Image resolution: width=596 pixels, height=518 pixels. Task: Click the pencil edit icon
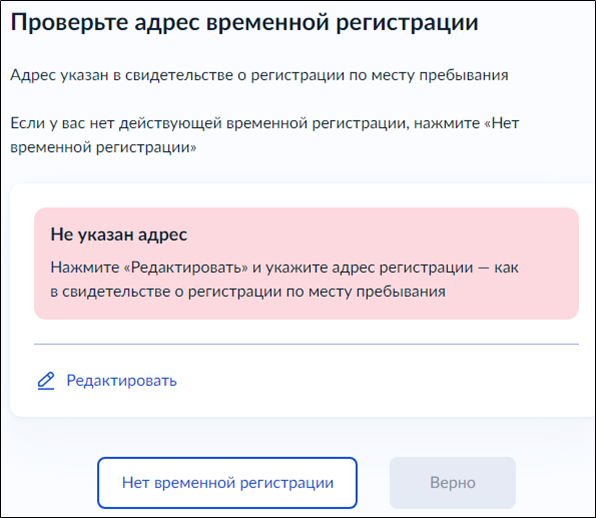point(46,381)
